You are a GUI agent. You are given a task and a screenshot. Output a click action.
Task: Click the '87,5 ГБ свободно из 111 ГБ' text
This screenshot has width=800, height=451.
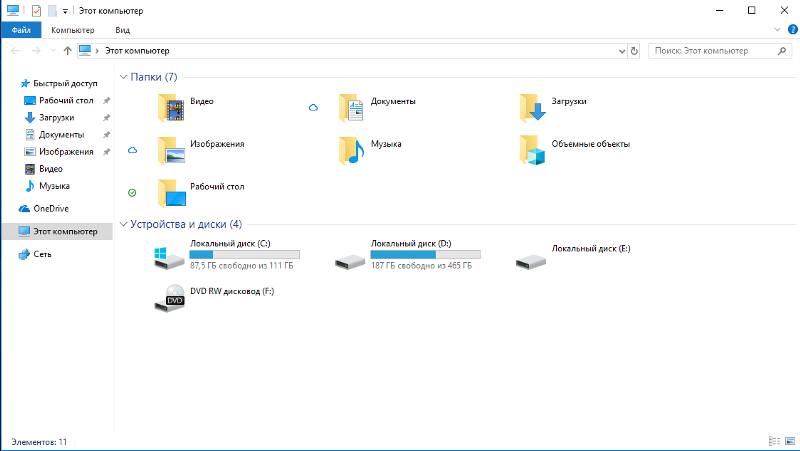click(x=242, y=266)
